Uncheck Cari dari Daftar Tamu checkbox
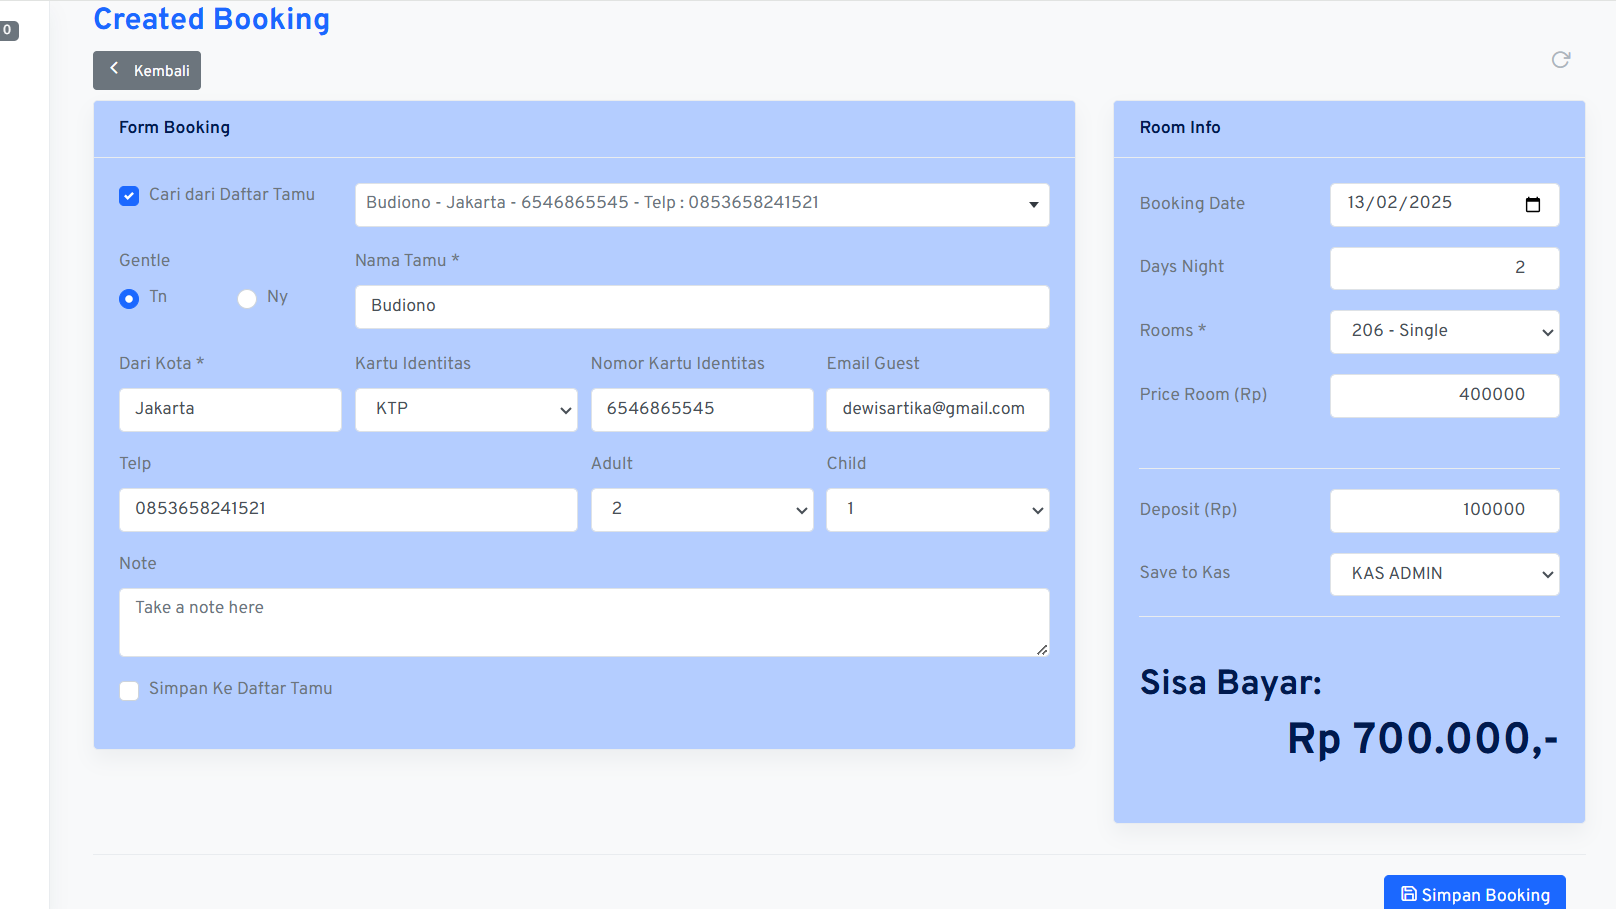Image resolution: width=1616 pixels, height=909 pixels. coord(129,196)
